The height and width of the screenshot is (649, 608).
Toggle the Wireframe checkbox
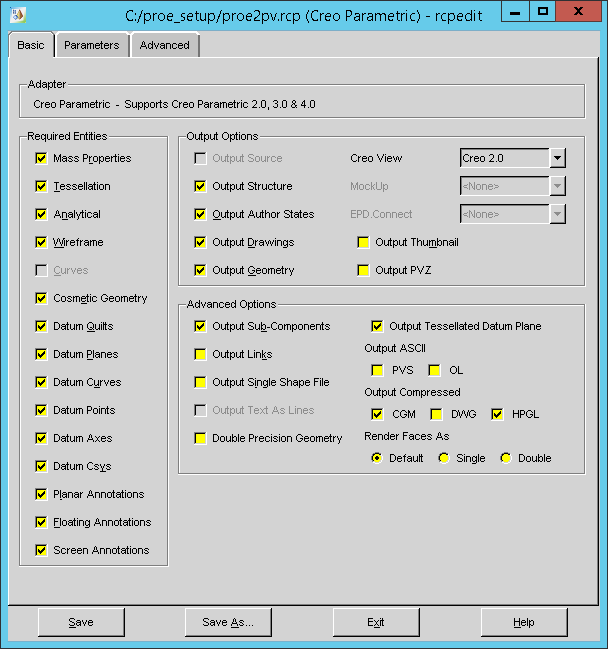(41, 242)
